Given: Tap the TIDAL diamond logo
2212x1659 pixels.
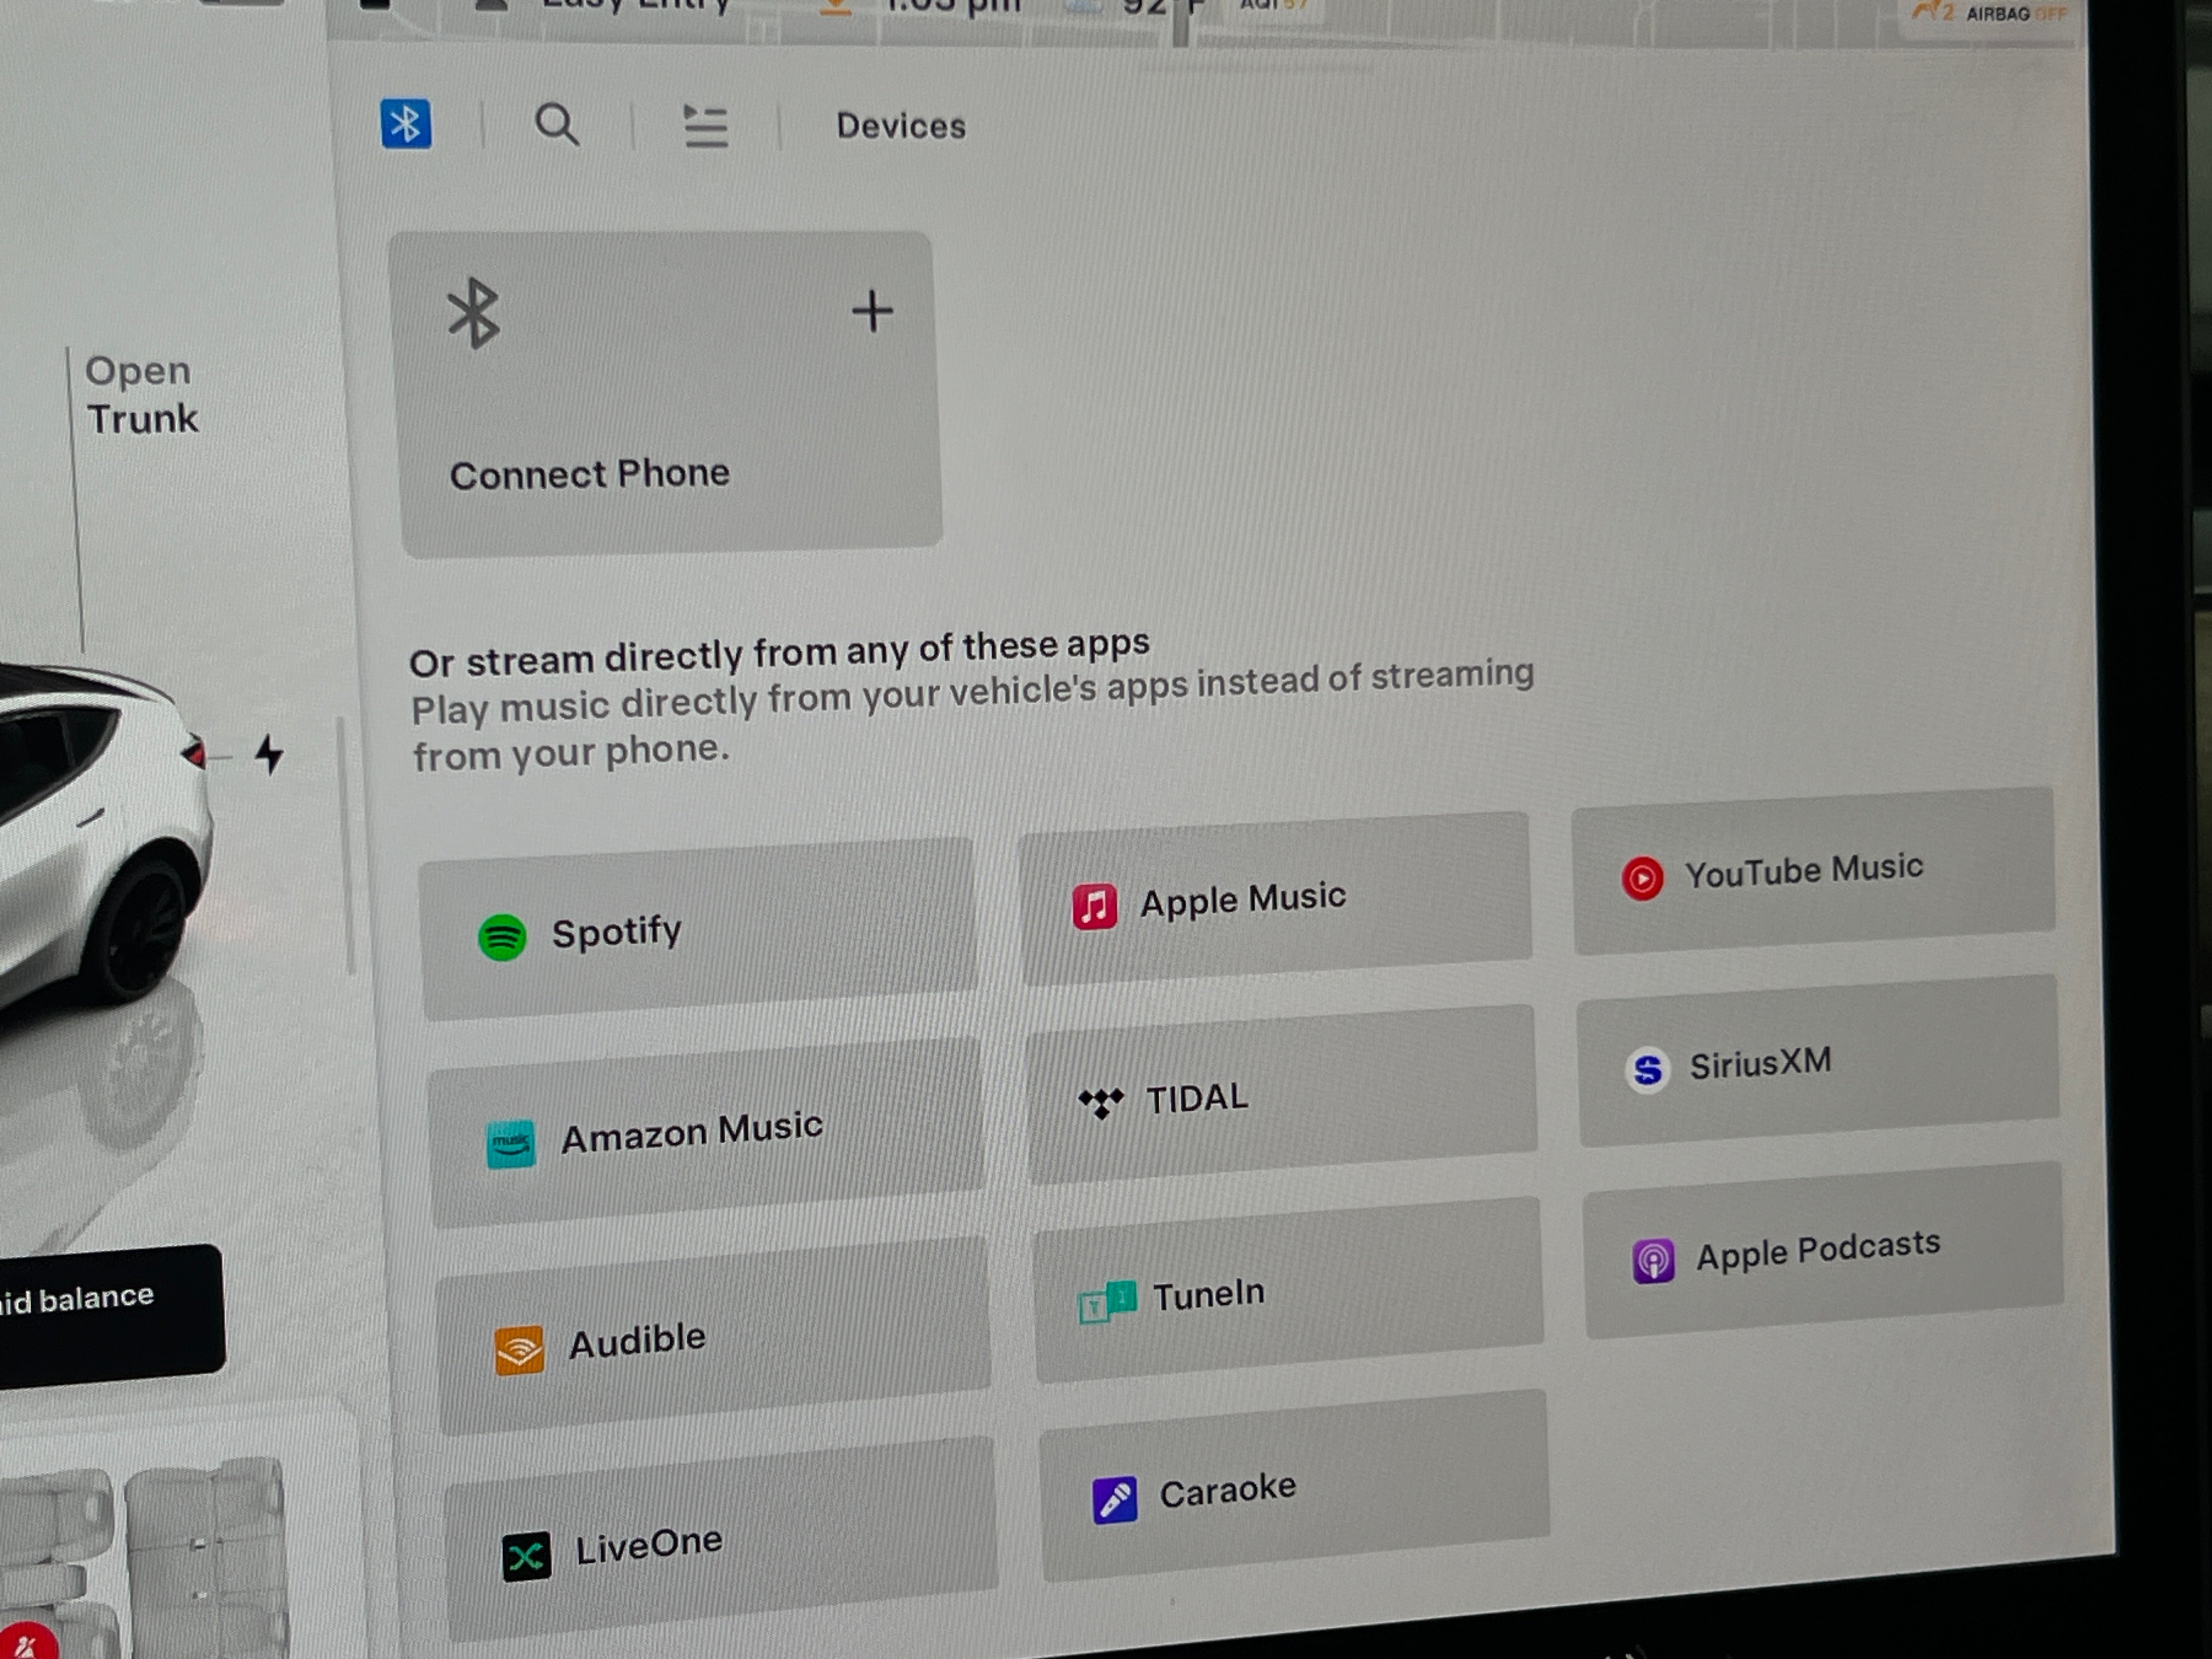Looking at the screenshot, I should coord(1100,1102).
